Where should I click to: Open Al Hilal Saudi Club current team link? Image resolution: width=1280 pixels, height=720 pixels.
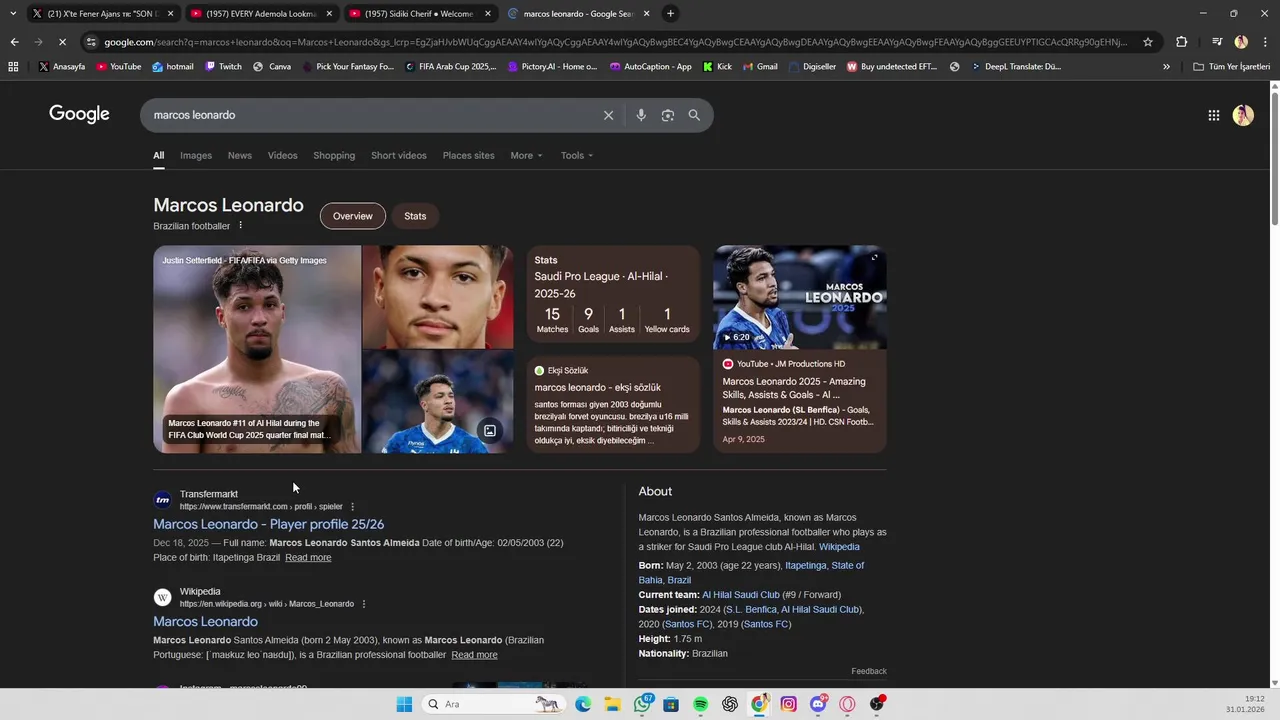click(x=741, y=595)
